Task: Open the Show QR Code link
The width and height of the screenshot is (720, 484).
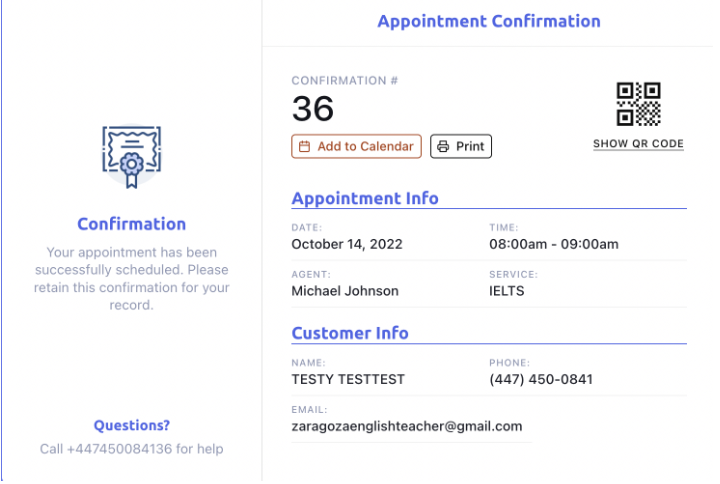Action: (638, 144)
